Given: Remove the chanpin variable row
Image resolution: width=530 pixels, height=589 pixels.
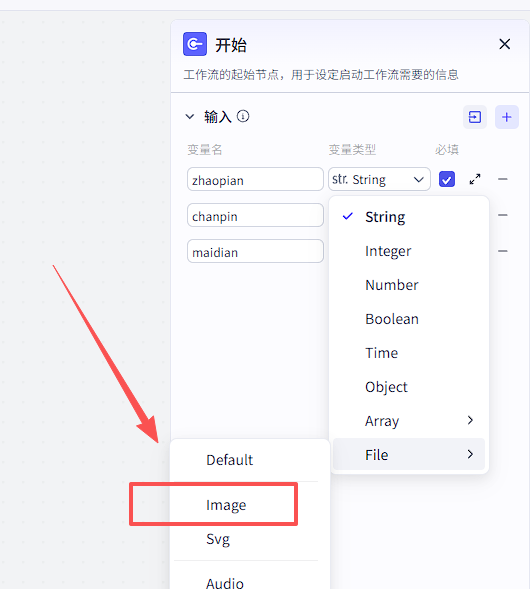Looking at the screenshot, I should pos(503,215).
